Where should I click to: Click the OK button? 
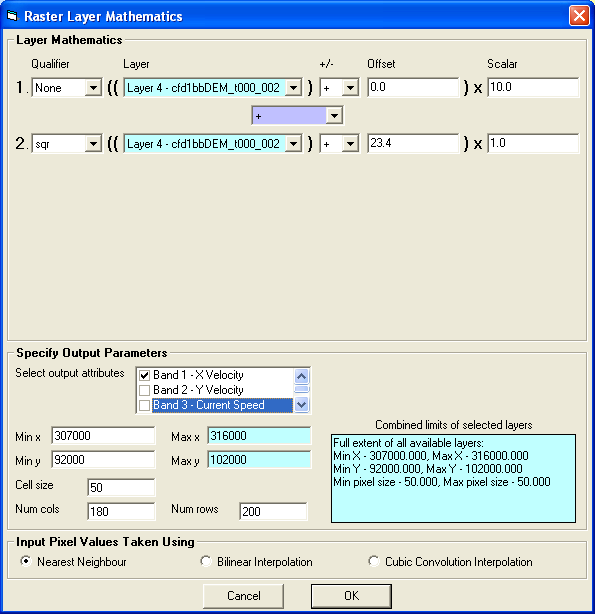click(x=351, y=596)
